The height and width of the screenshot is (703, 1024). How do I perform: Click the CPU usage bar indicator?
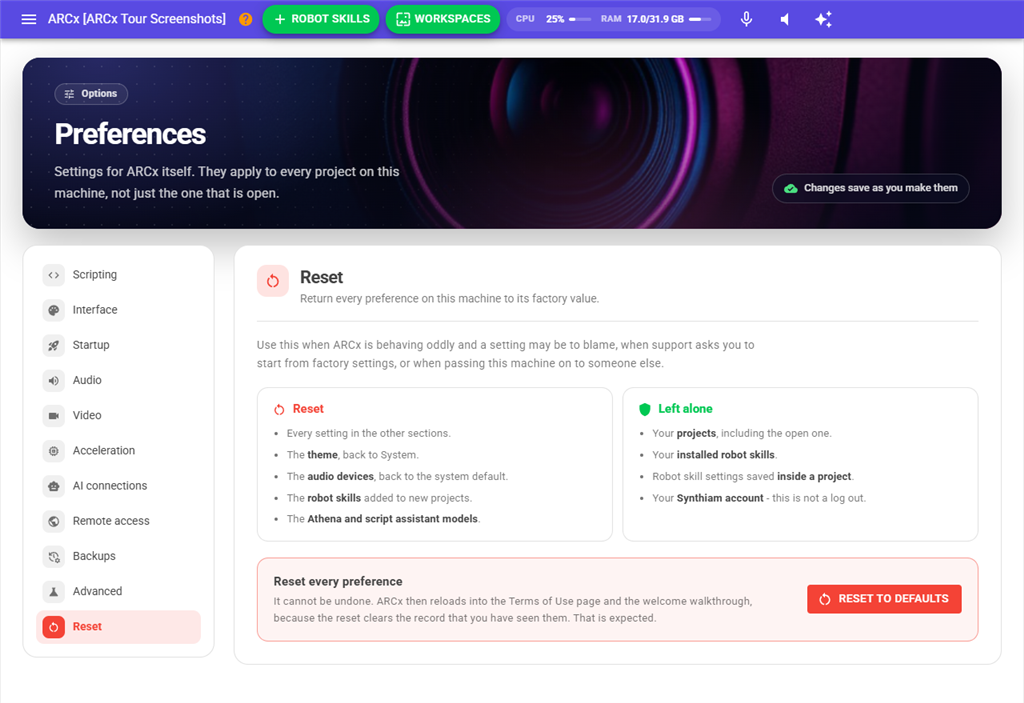(580, 19)
